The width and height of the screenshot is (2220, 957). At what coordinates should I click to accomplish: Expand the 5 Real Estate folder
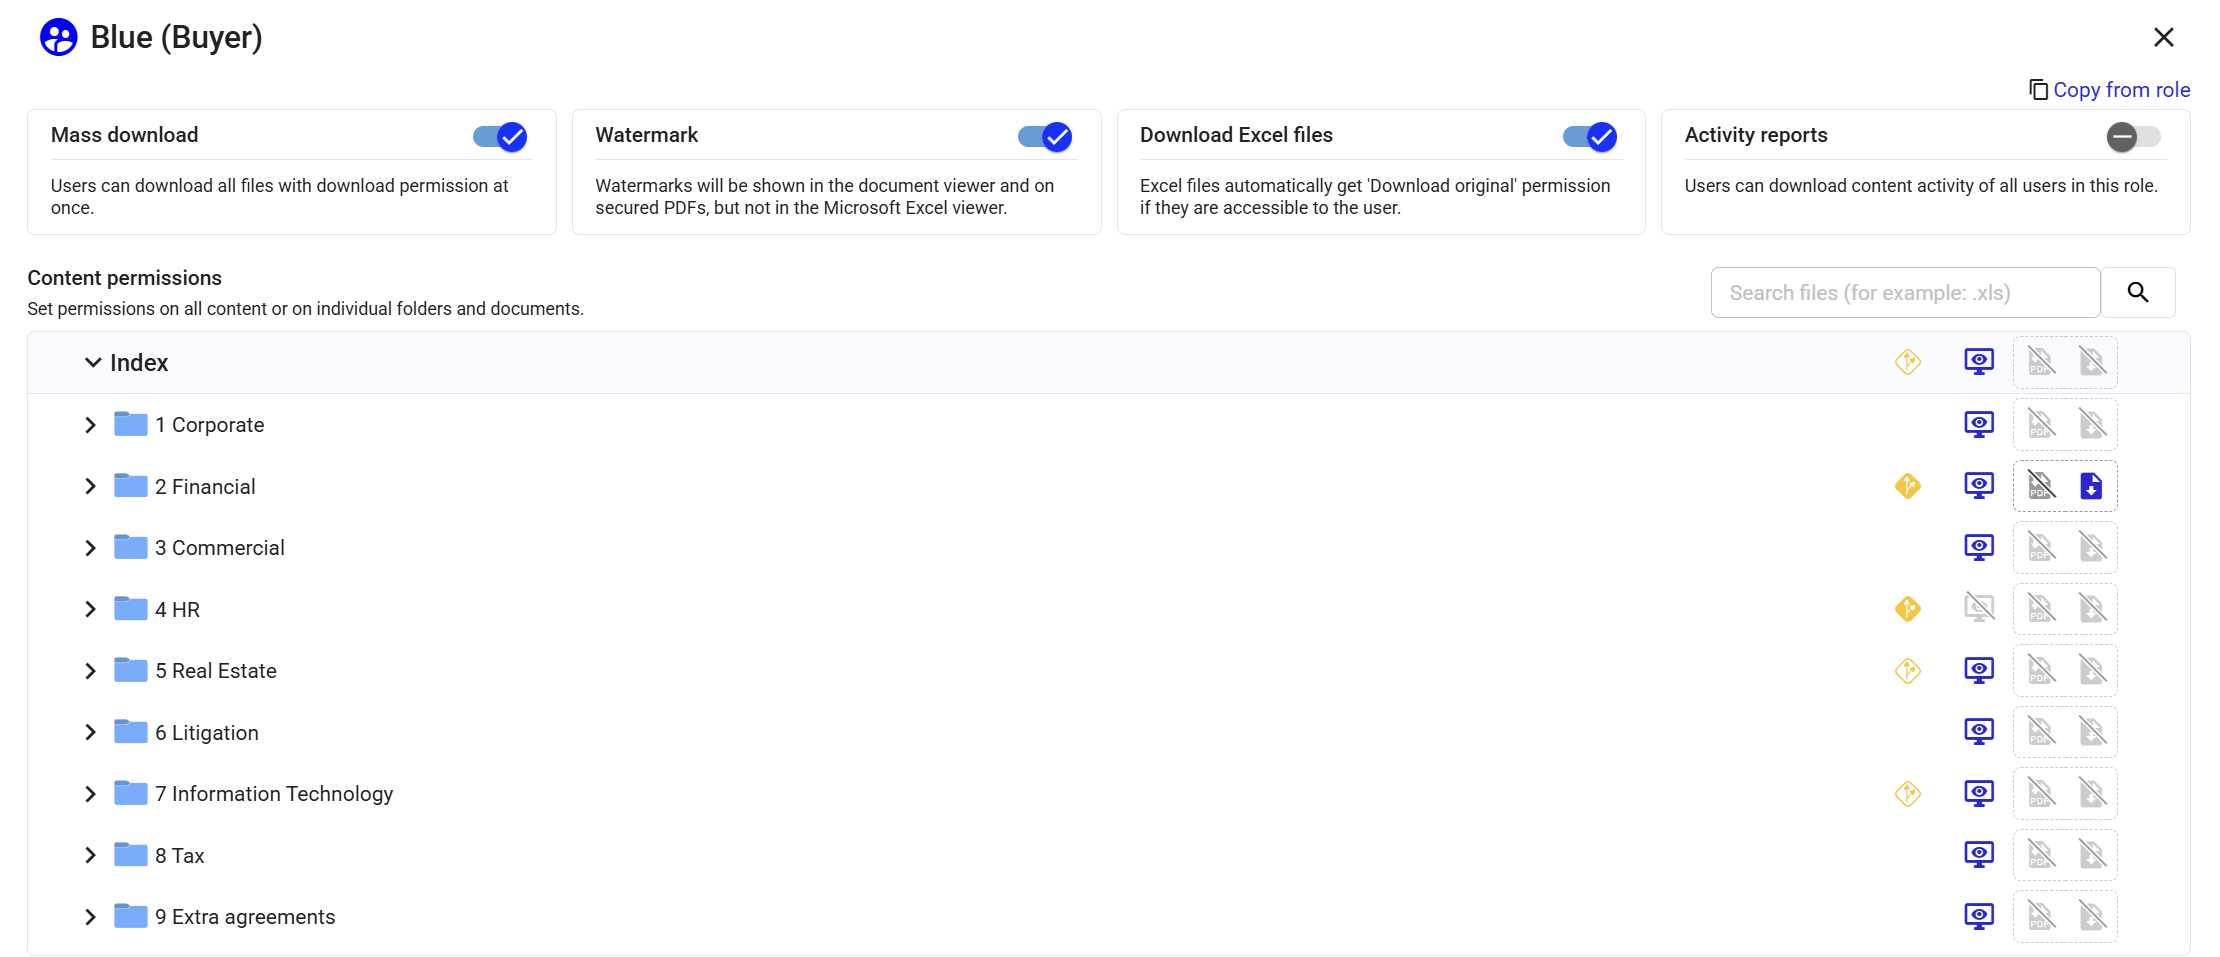tap(91, 671)
